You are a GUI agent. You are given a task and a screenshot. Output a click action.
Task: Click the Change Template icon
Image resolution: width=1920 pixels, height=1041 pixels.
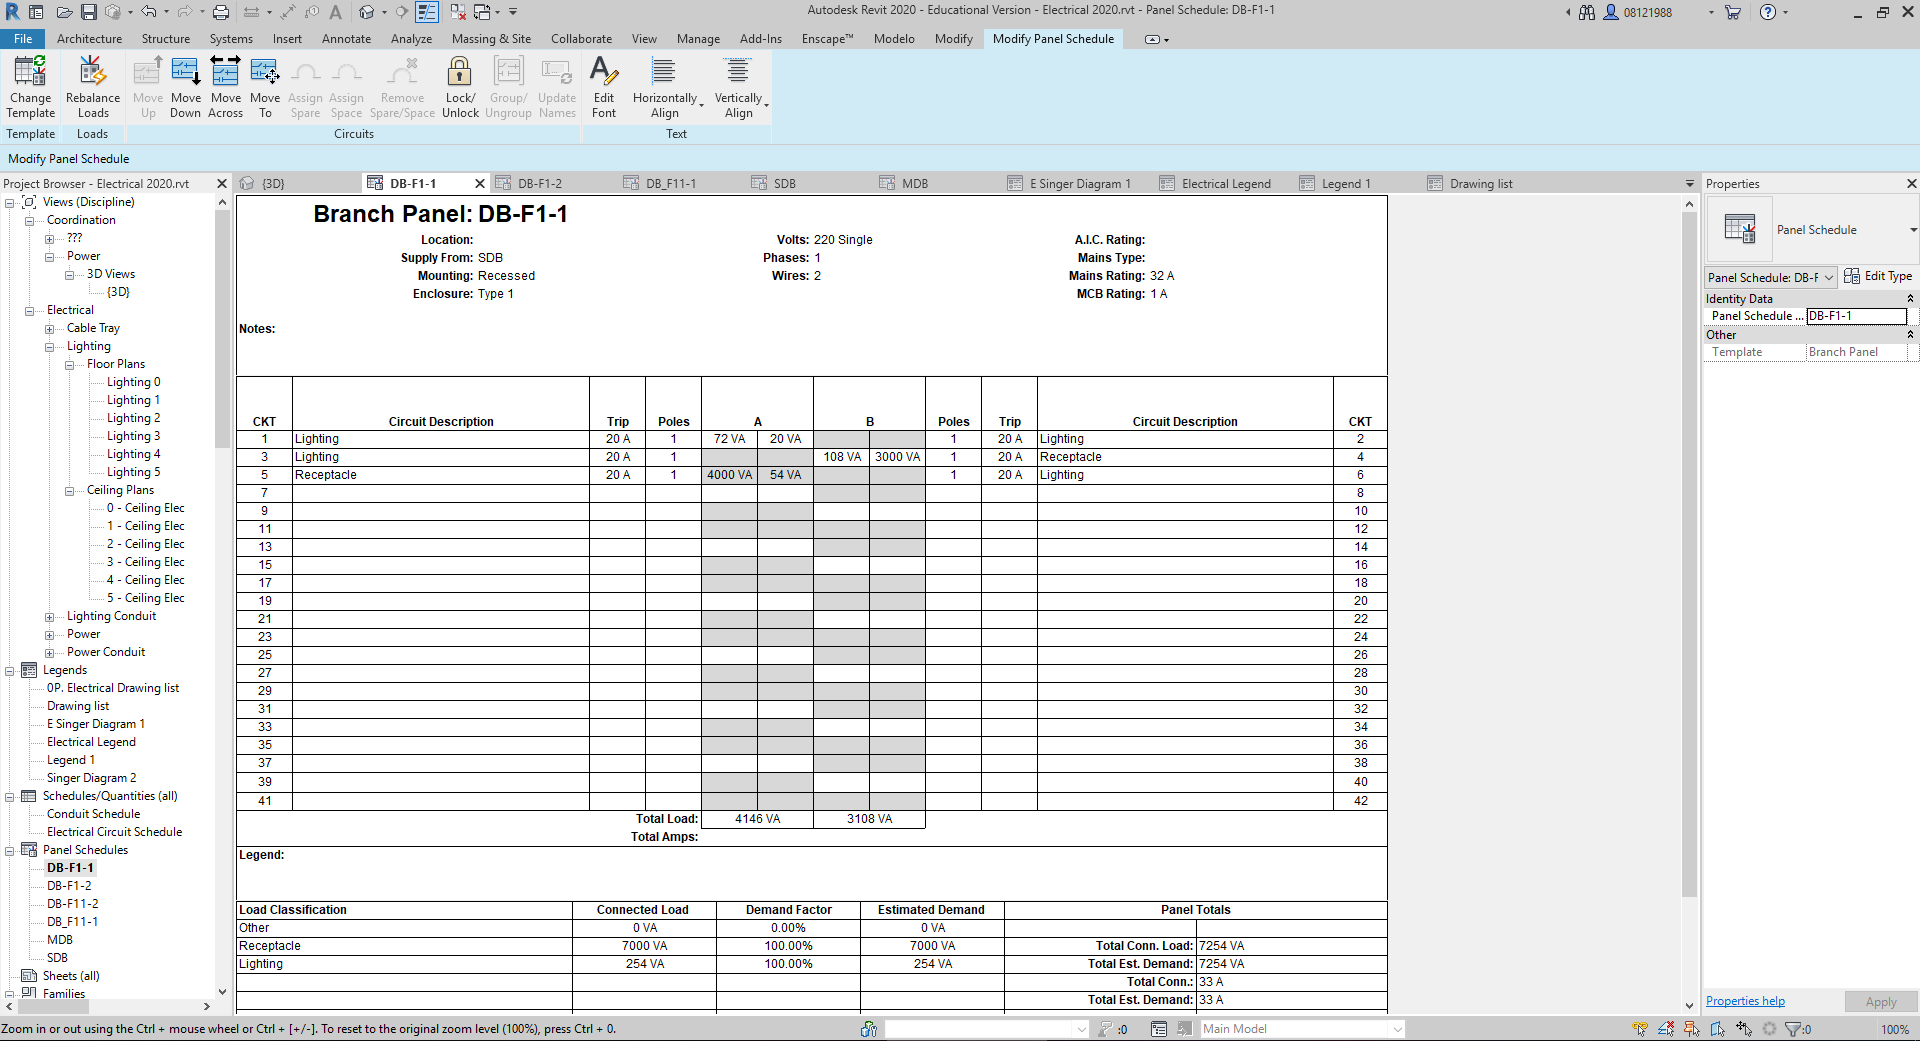[x=30, y=73]
